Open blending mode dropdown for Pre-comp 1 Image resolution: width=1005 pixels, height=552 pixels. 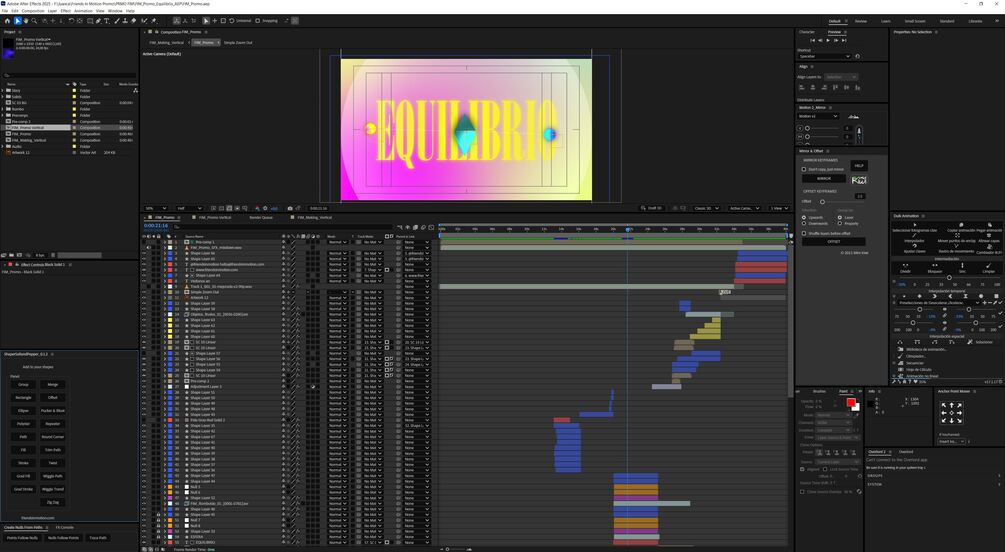pyautogui.click(x=337, y=242)
